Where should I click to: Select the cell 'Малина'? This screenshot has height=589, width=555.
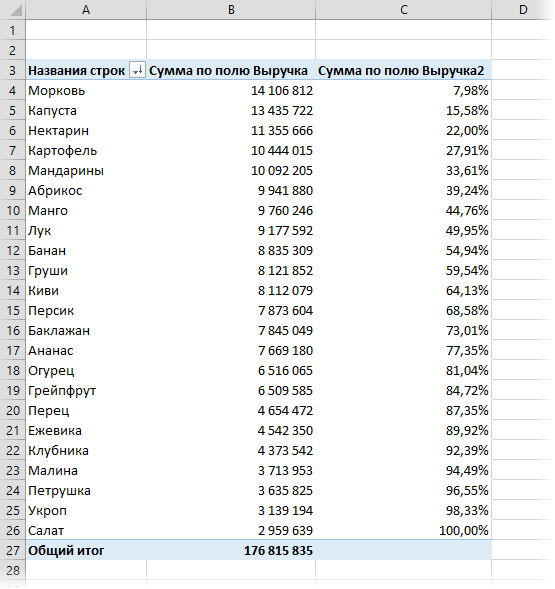coord(86,470)
